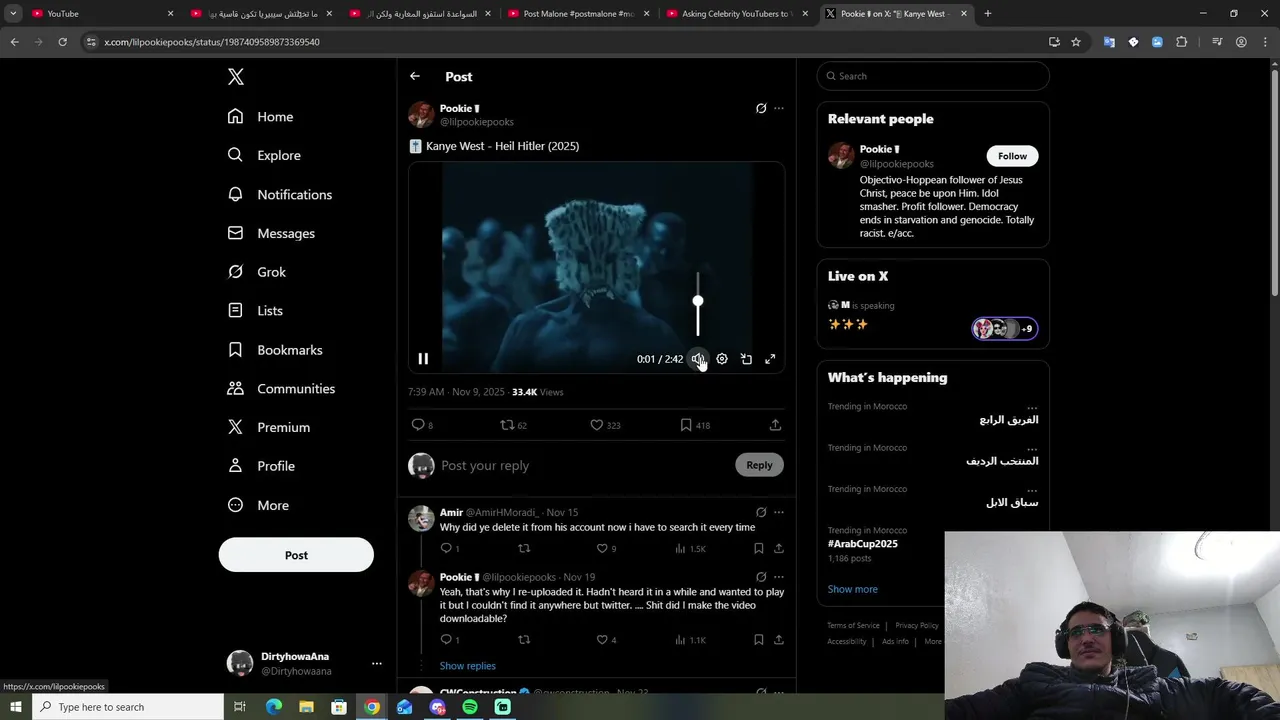Bookmark the main post with 418 saves
This screenshot has height=720, width=1280.
coord(695,425)
